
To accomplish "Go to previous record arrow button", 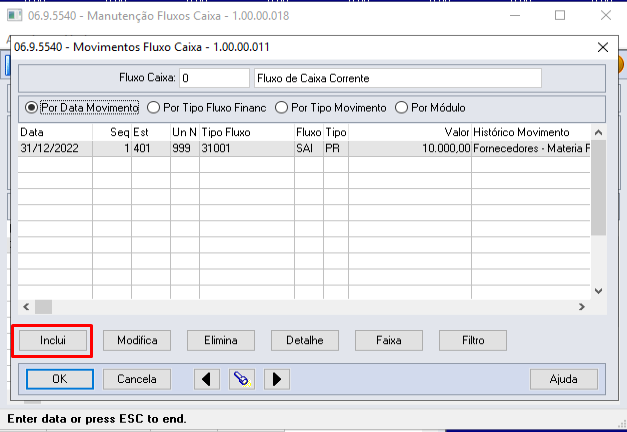I will tap(207, 379).
